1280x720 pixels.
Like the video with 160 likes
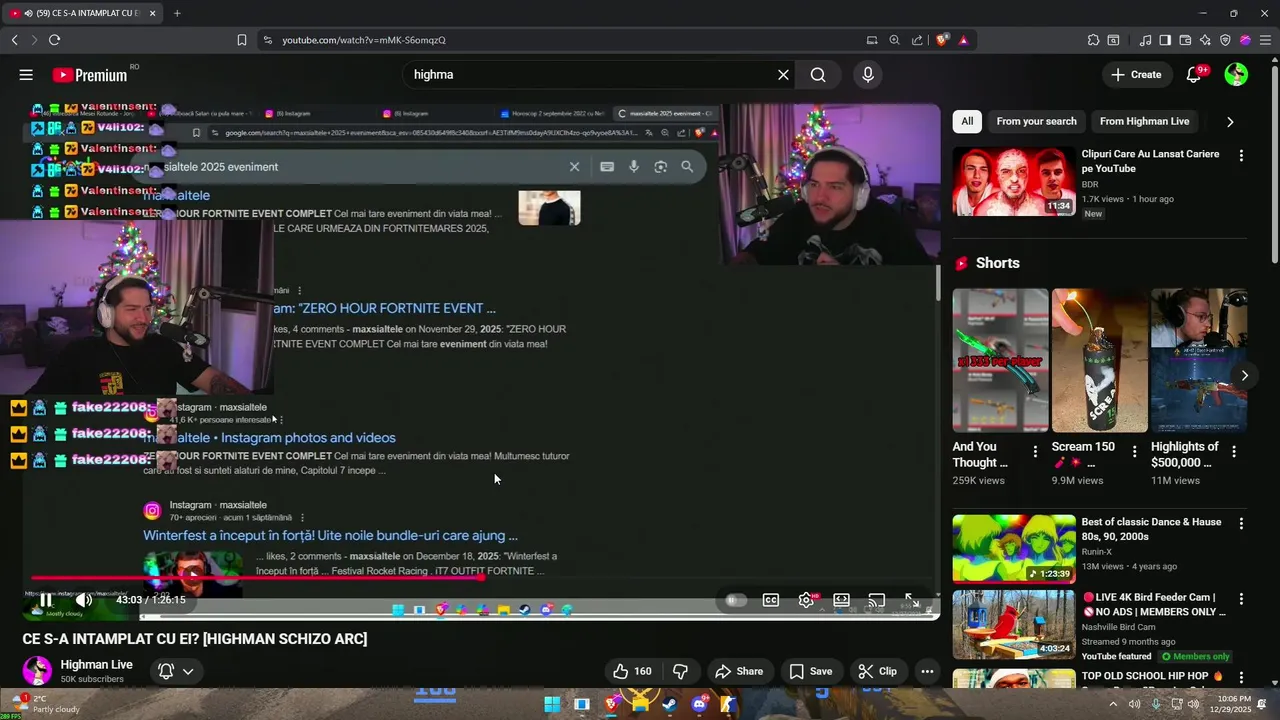pos(631,672)
